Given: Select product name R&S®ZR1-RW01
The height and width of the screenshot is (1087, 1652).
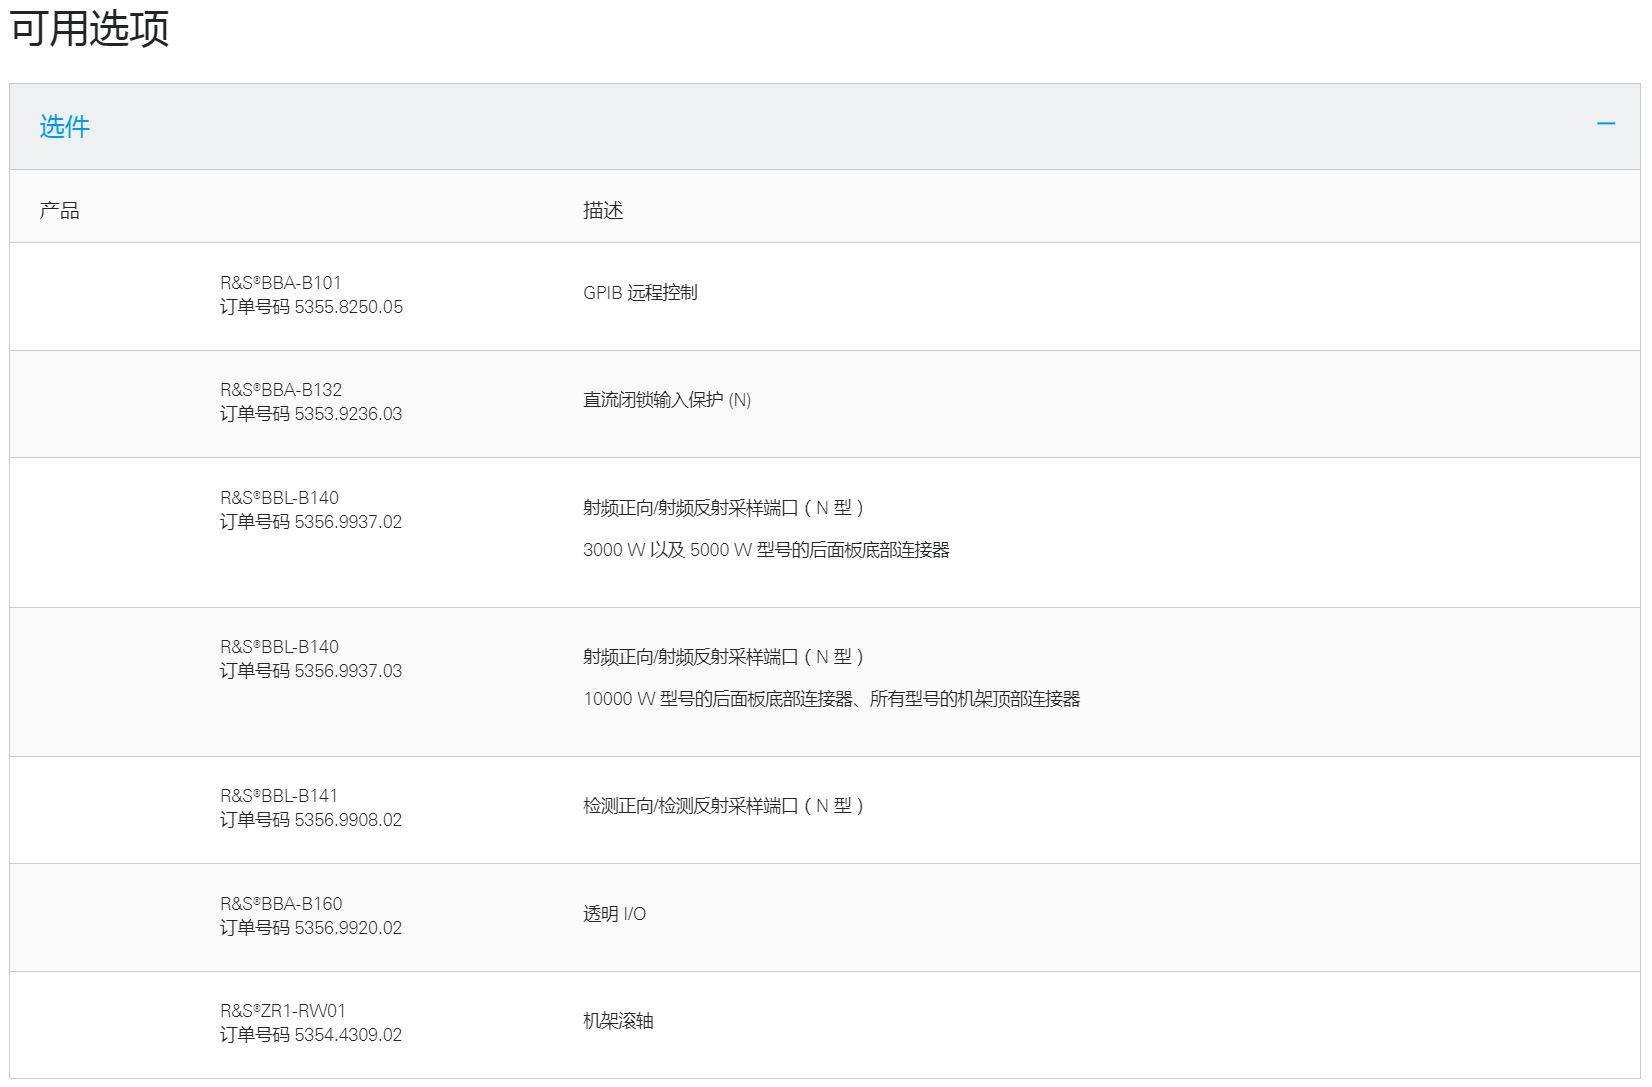Looking at the screenshot, I should point(283,1011).
